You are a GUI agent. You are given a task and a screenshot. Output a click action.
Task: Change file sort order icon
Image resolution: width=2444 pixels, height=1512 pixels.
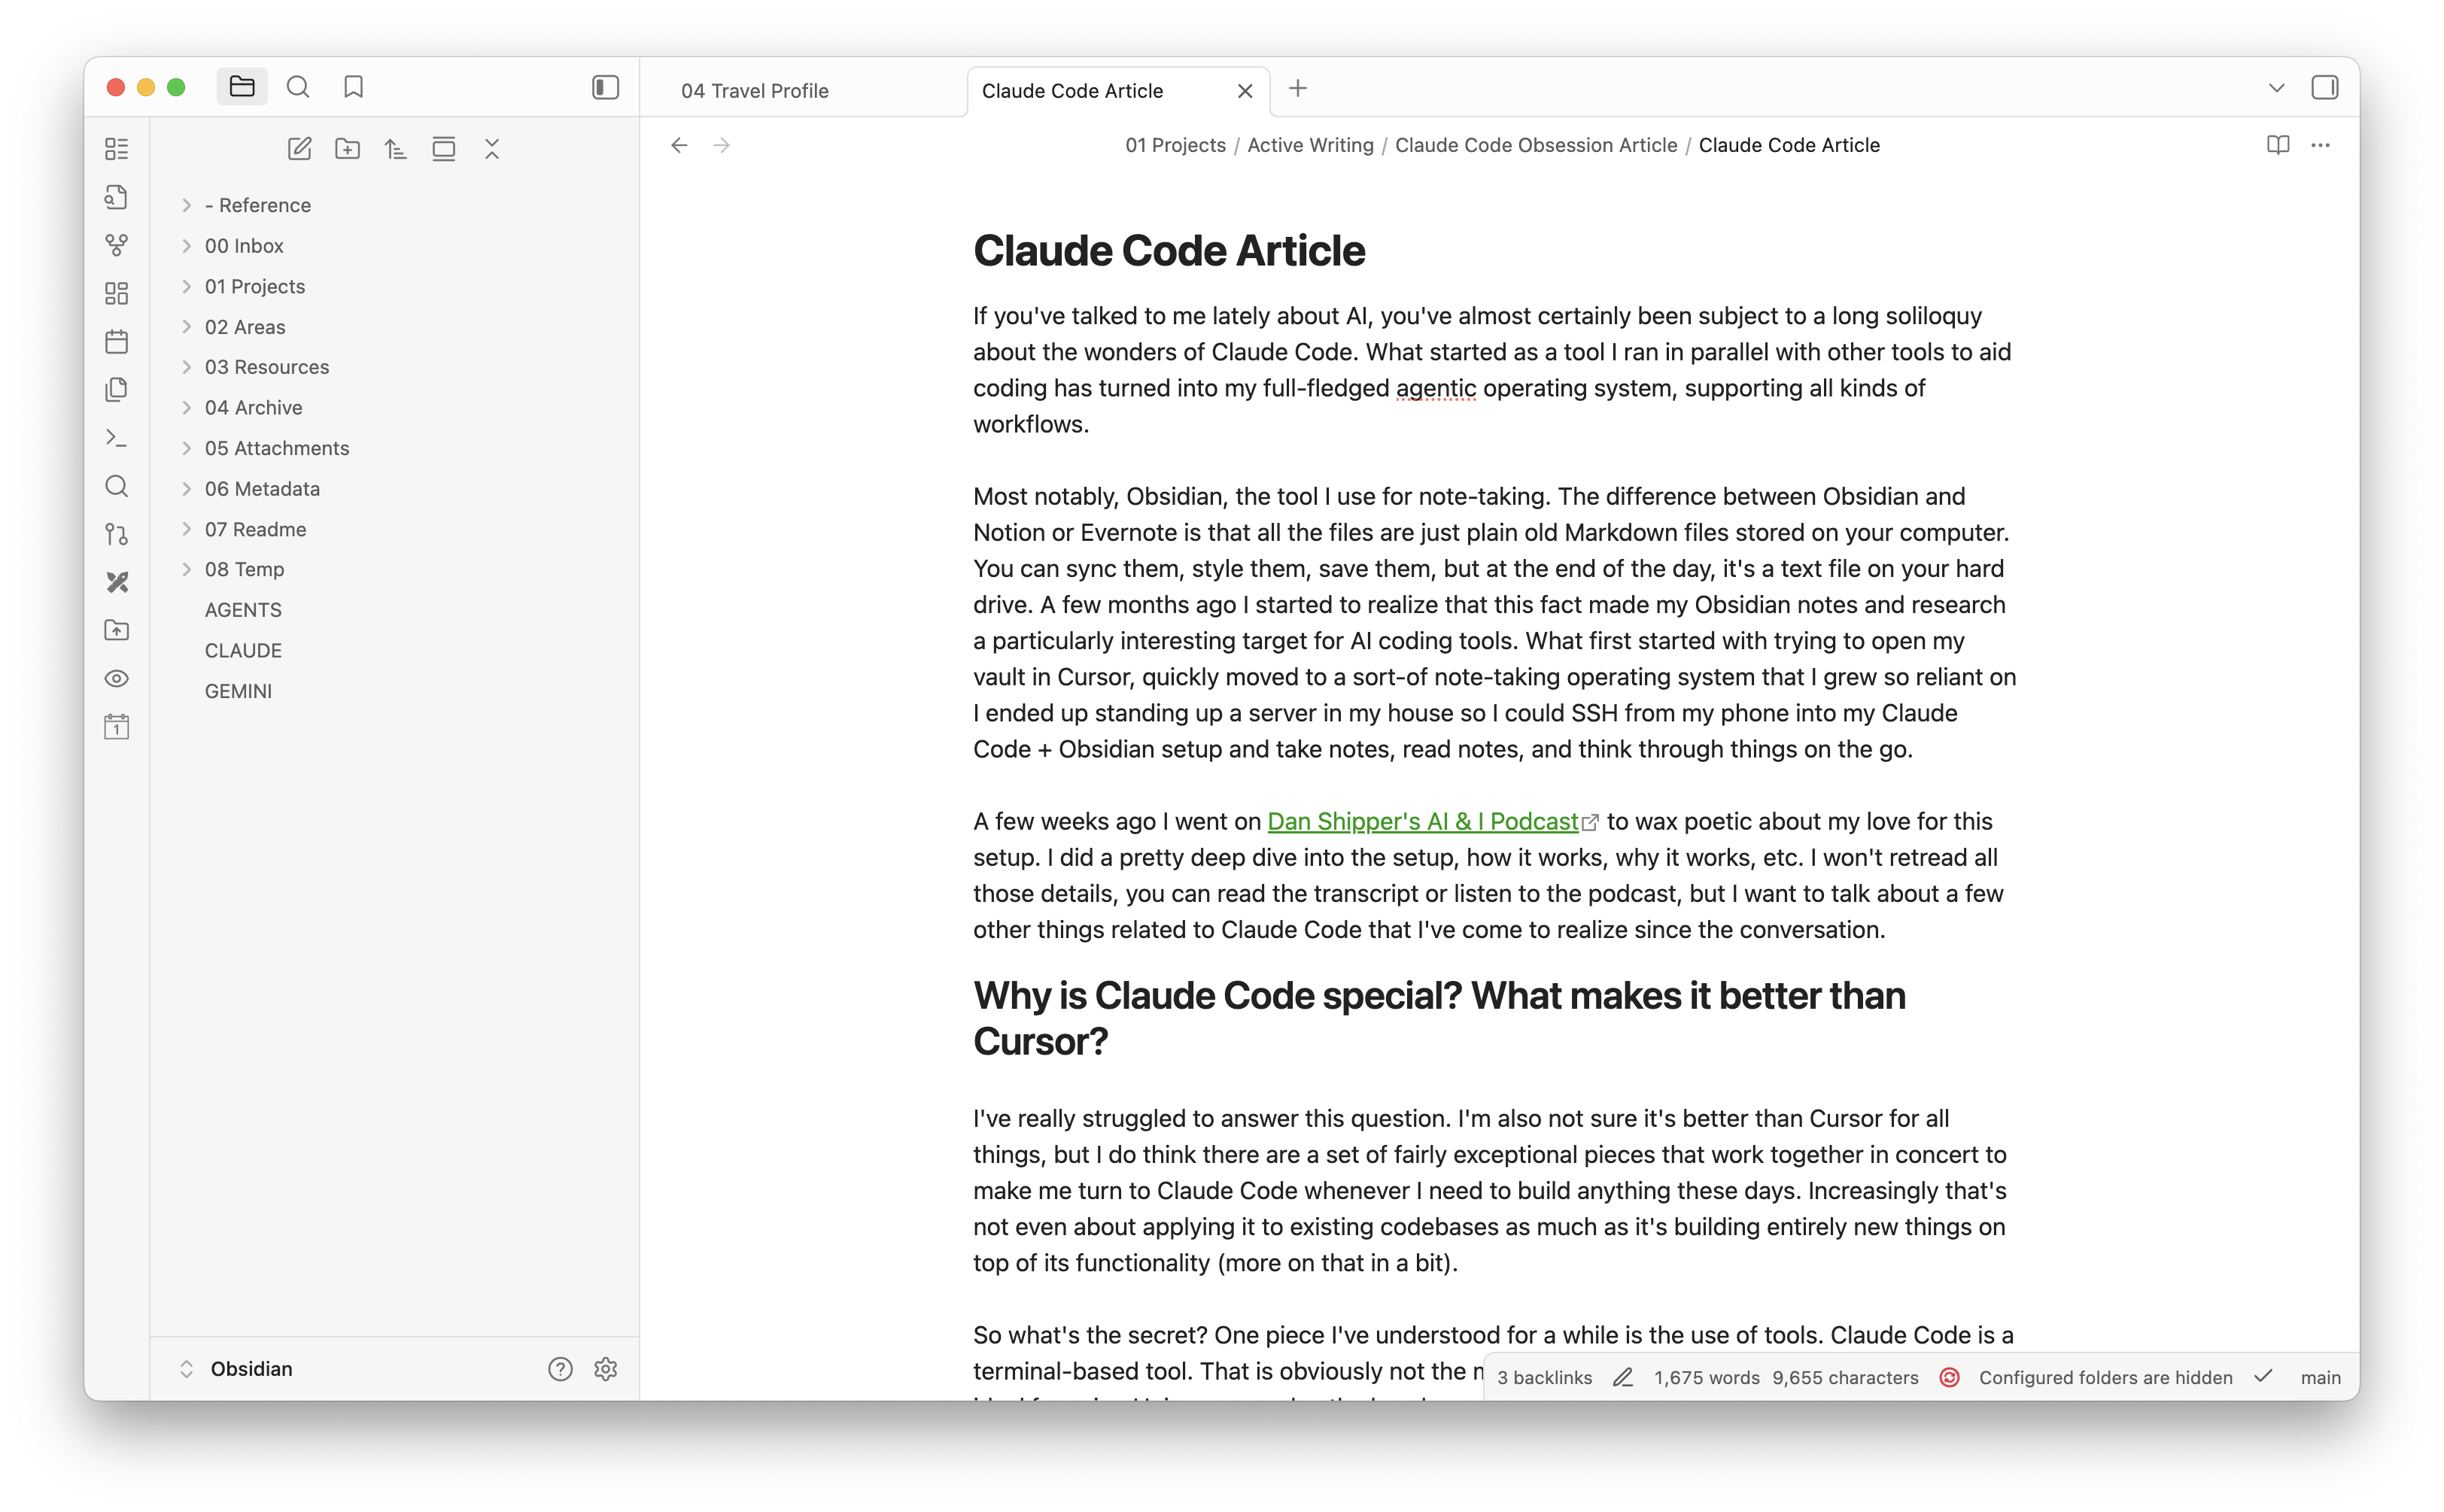pos(395,149)
